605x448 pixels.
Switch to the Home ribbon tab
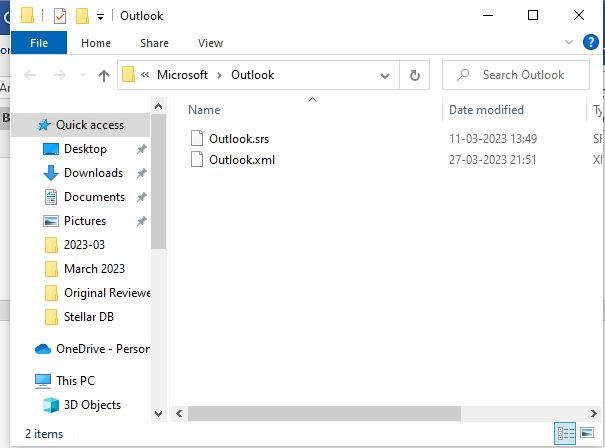coord(96,43)
